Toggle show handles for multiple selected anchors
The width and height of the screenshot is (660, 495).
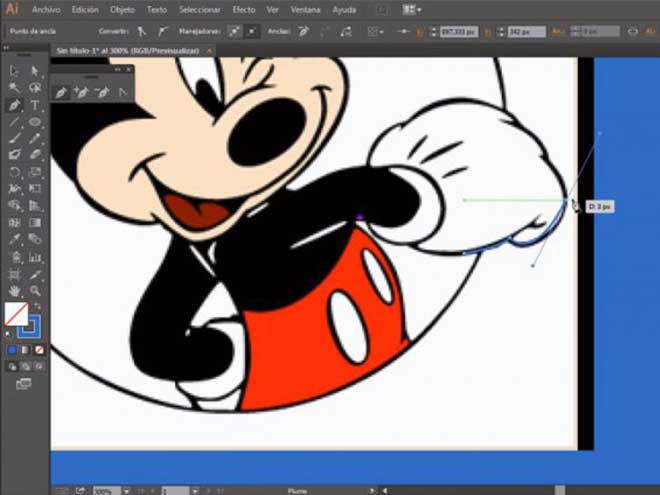233,33
